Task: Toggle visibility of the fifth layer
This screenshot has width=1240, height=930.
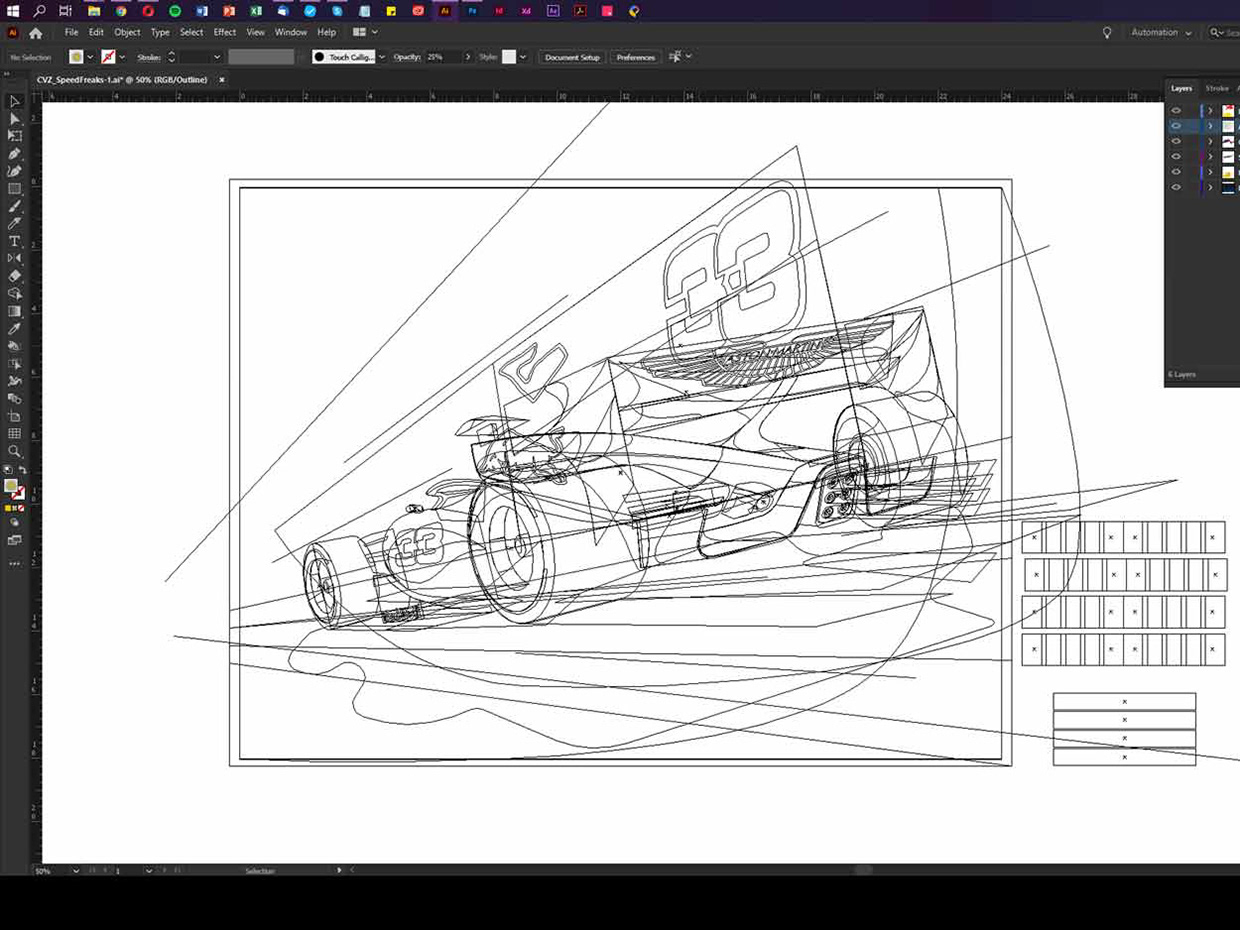Action: [1176, 172]
